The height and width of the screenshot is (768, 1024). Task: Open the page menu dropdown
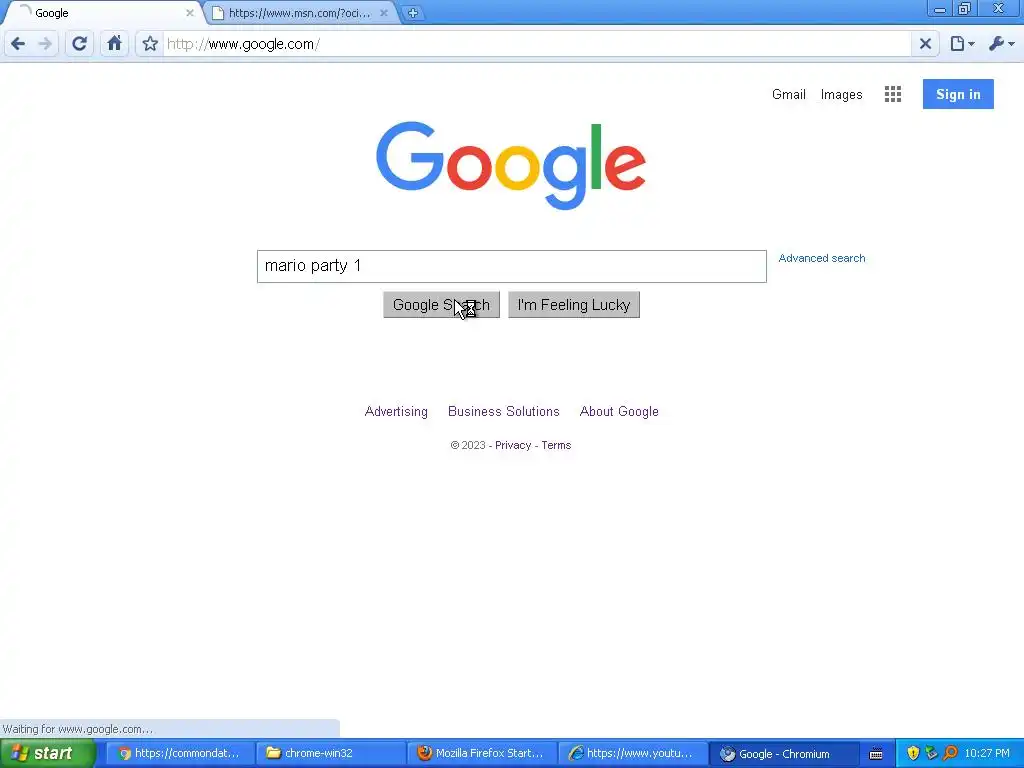pyautogui.click(x=962, y=44)
